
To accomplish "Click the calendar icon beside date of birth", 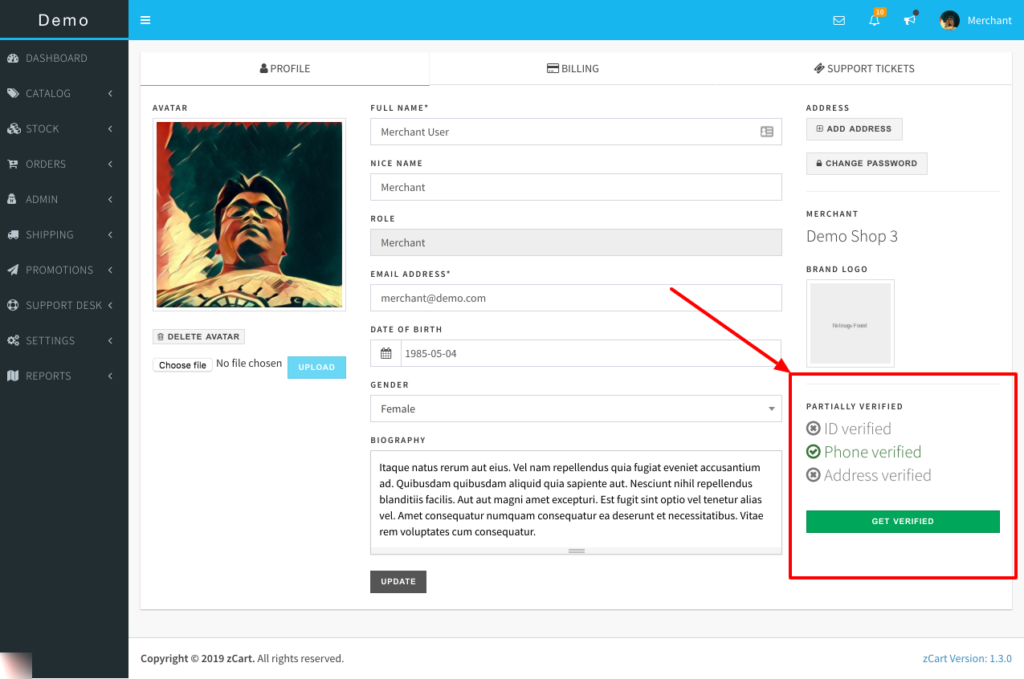I will click(386, 354).
